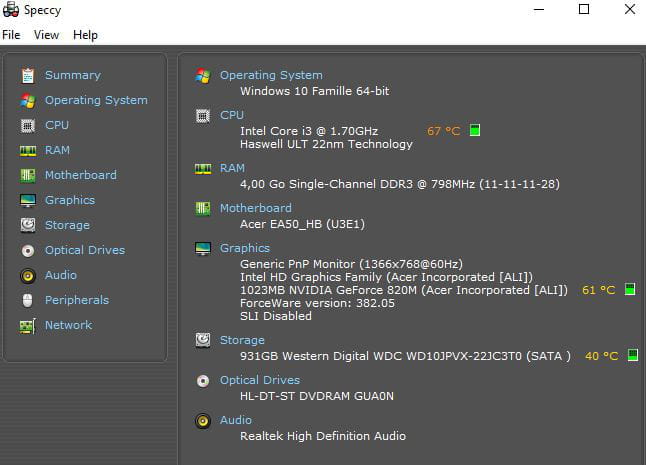Click the CPU chip icon in sidebar
The image size is (646, 465).
click(28, 126)
